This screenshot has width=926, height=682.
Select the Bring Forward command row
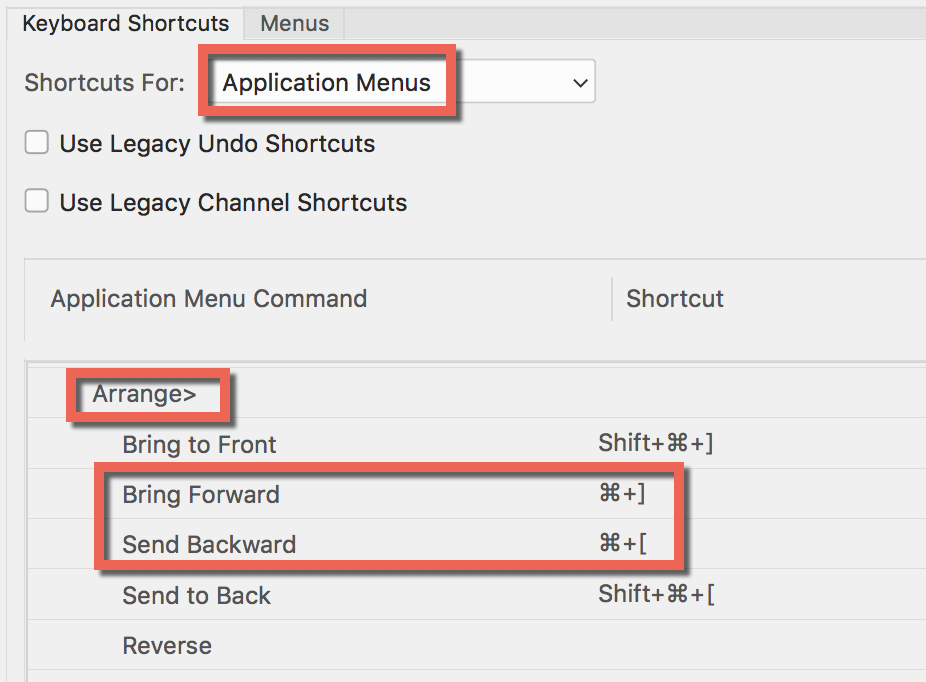(200, 494)
